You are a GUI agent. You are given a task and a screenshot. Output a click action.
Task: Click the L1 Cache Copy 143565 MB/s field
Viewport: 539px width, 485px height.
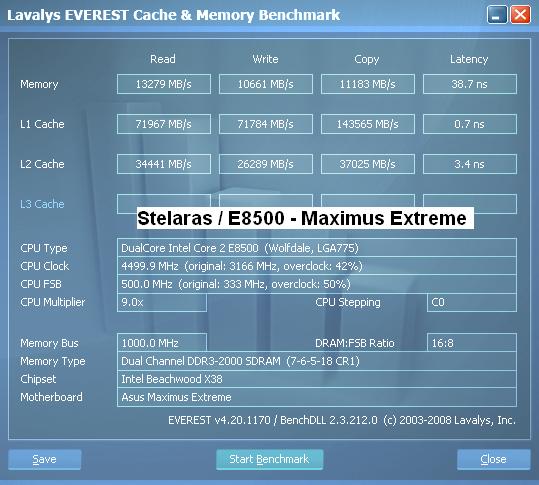click(368, 124)
